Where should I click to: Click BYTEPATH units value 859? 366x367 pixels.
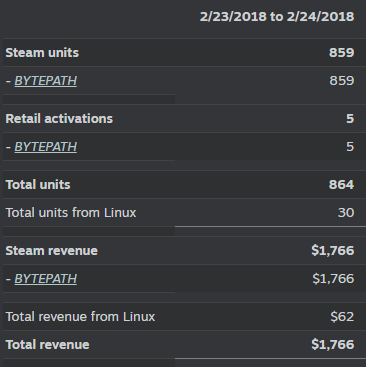coord(342,81)
